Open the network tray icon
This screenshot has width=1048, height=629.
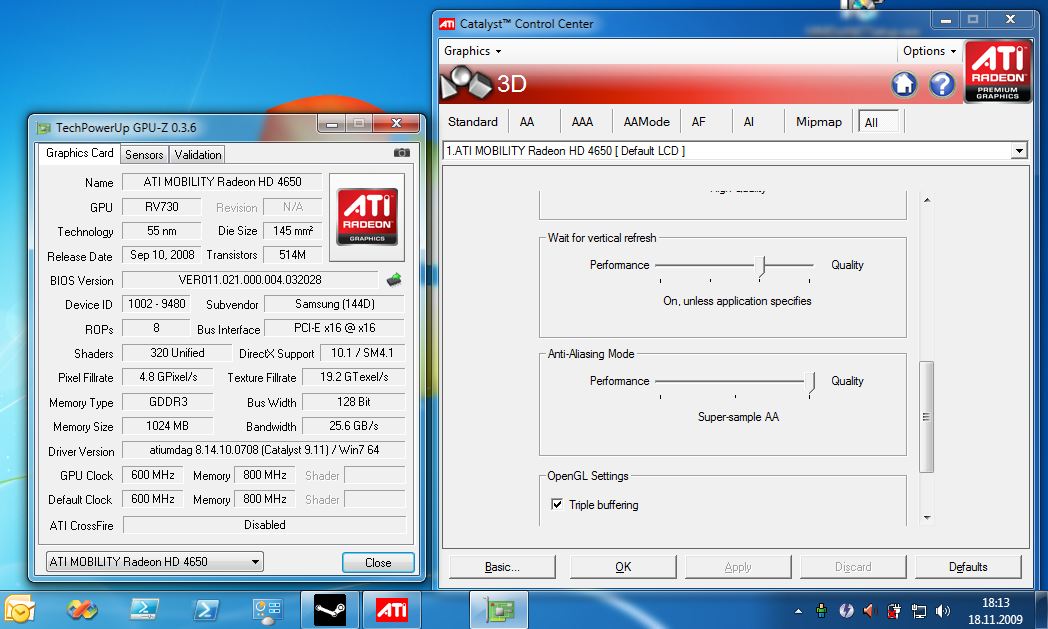pyautogui.click(x=919, y=610)
